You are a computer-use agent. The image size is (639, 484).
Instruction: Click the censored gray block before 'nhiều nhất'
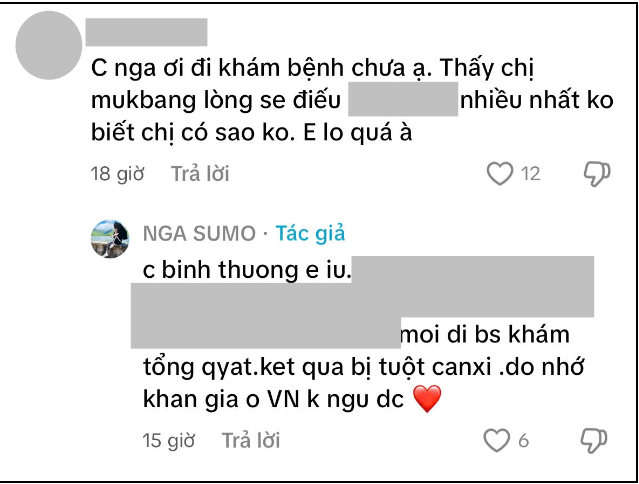point(403,99)
